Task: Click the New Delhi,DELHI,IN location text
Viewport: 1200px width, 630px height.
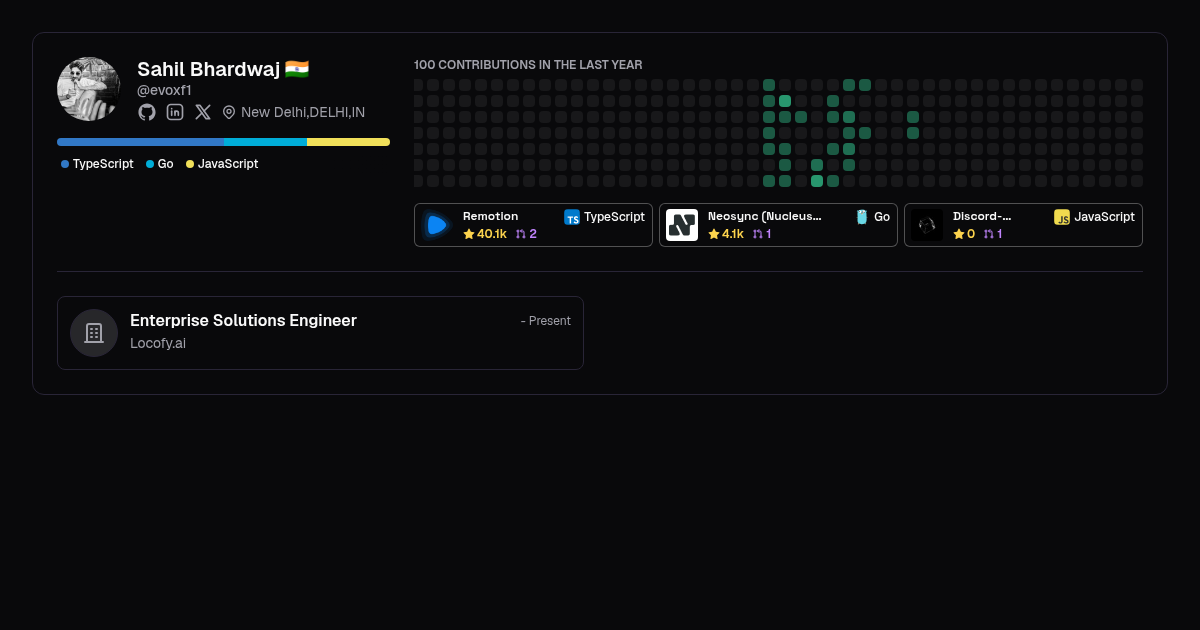Action: pyautogui.click(x=303, y=112)
